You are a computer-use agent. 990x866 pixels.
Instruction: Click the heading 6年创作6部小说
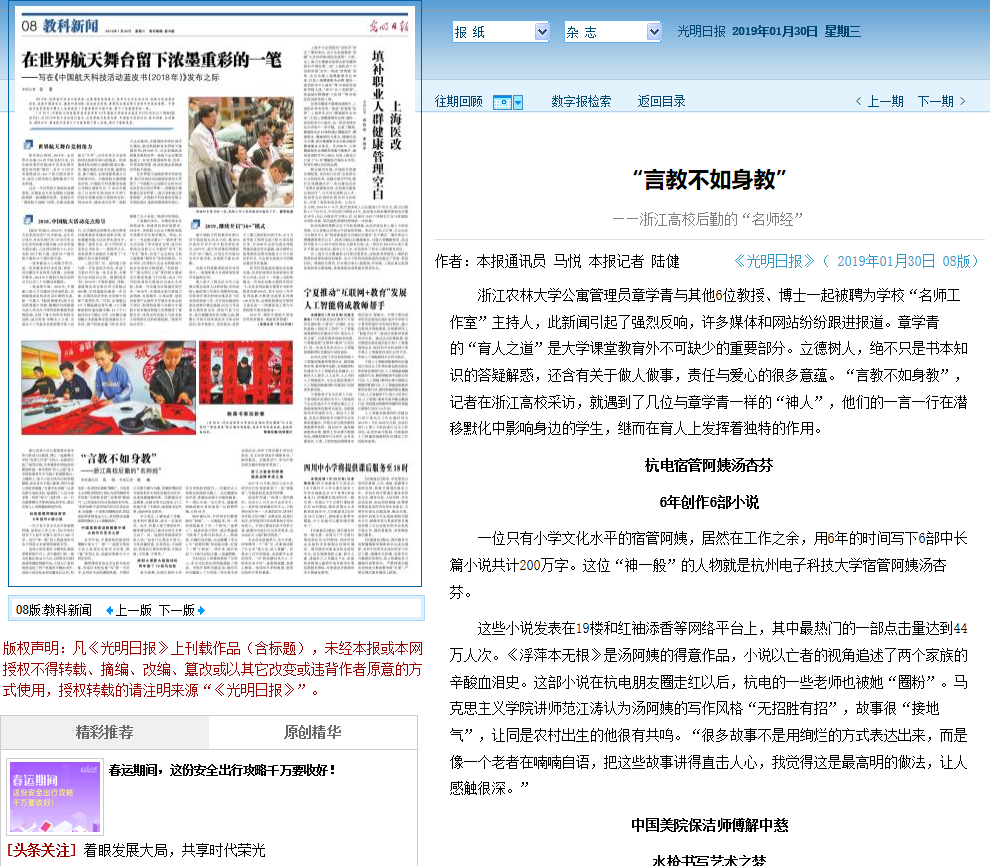pos(709,502)
